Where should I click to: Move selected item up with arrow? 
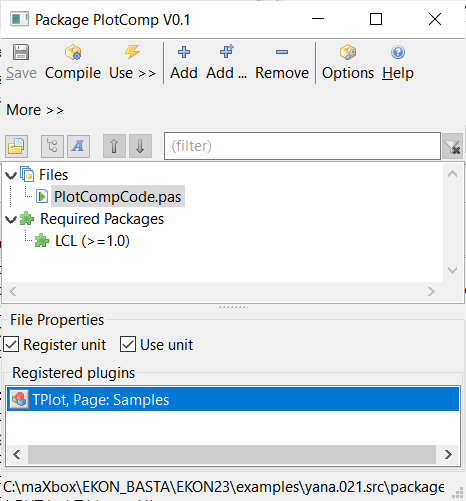coord(114,146)
